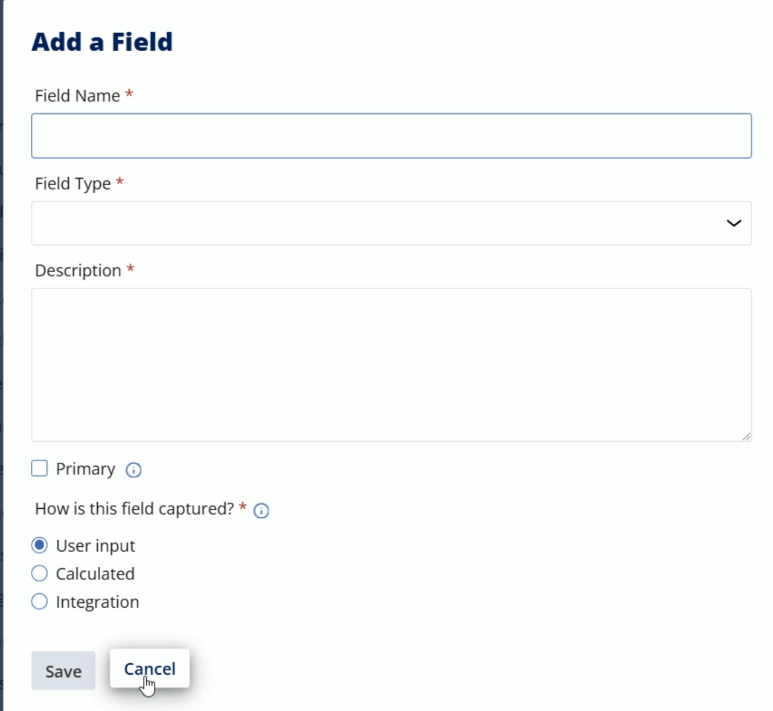Click the Add a Field heading
The image size is (773, 711).
[102, 42]
